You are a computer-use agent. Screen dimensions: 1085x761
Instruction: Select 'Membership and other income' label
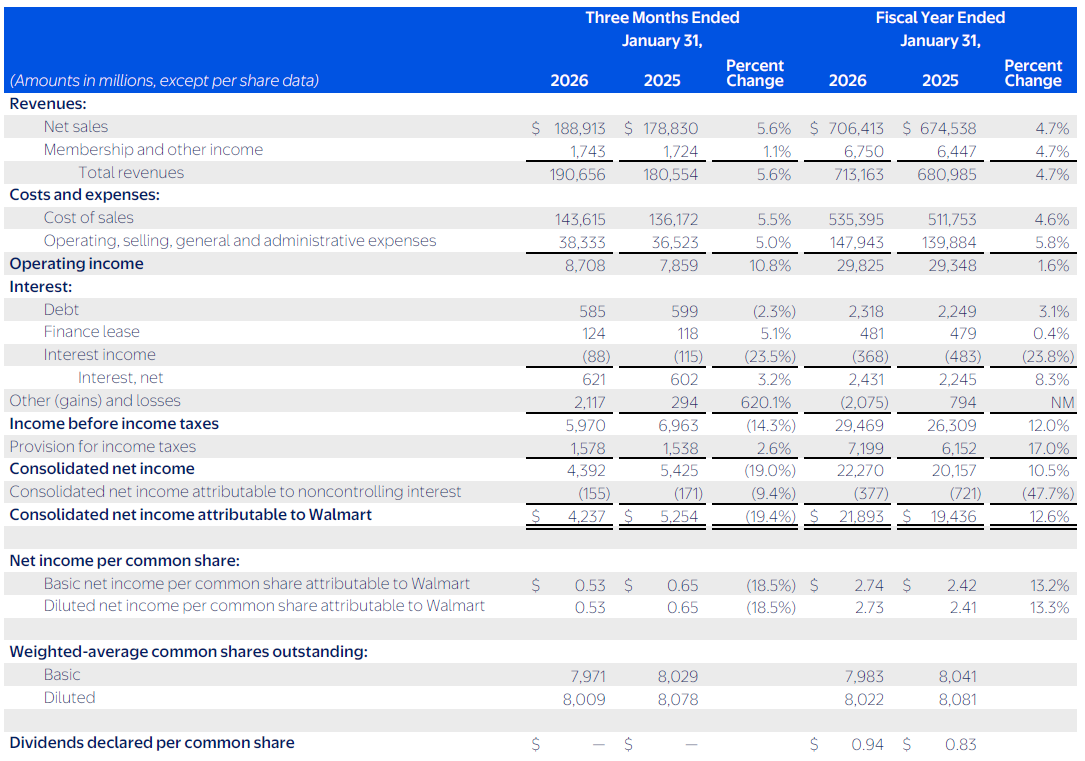coord(153,149)
